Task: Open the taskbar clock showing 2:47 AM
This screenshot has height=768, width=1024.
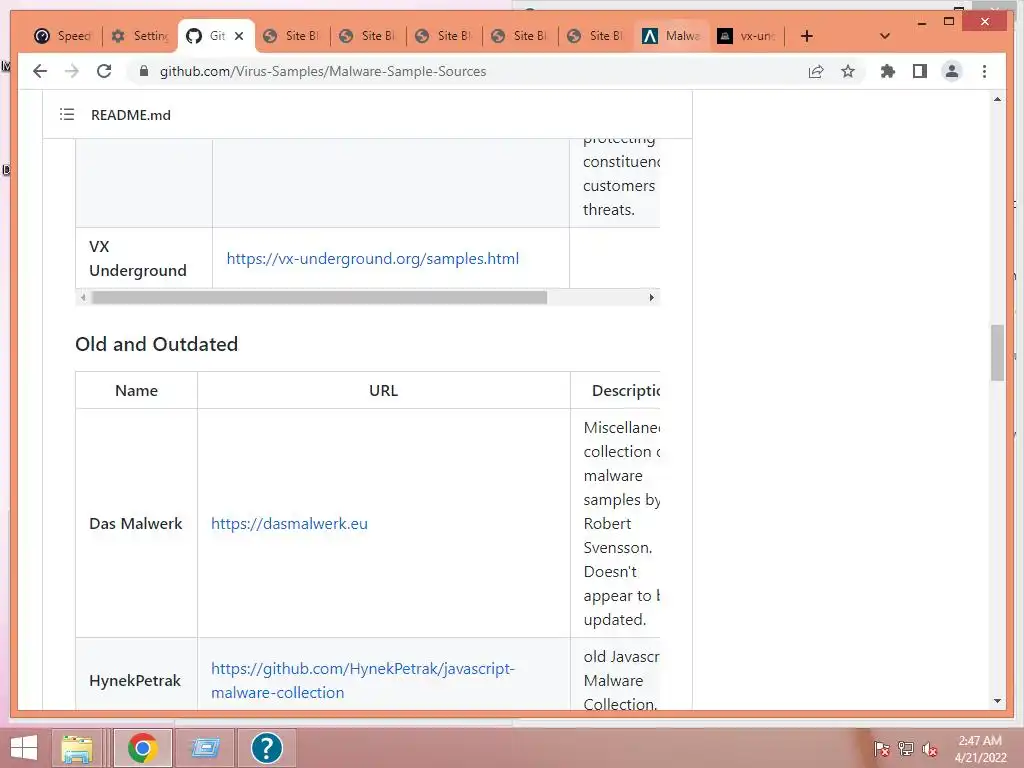Action: coord(980,749)
